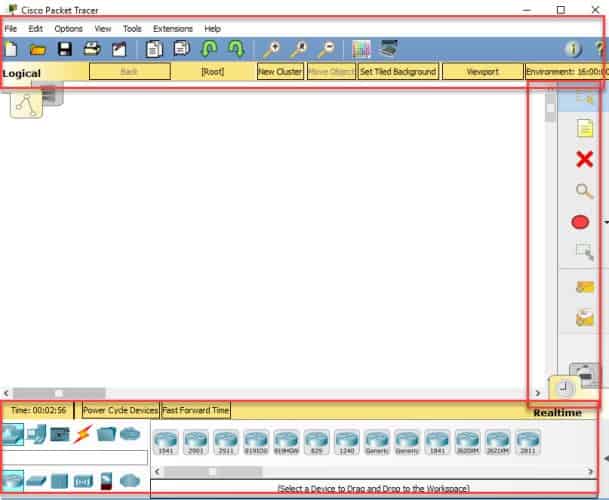Open the Environment time setting
This screenshot has height=500, width=609.
click(566, 72)
